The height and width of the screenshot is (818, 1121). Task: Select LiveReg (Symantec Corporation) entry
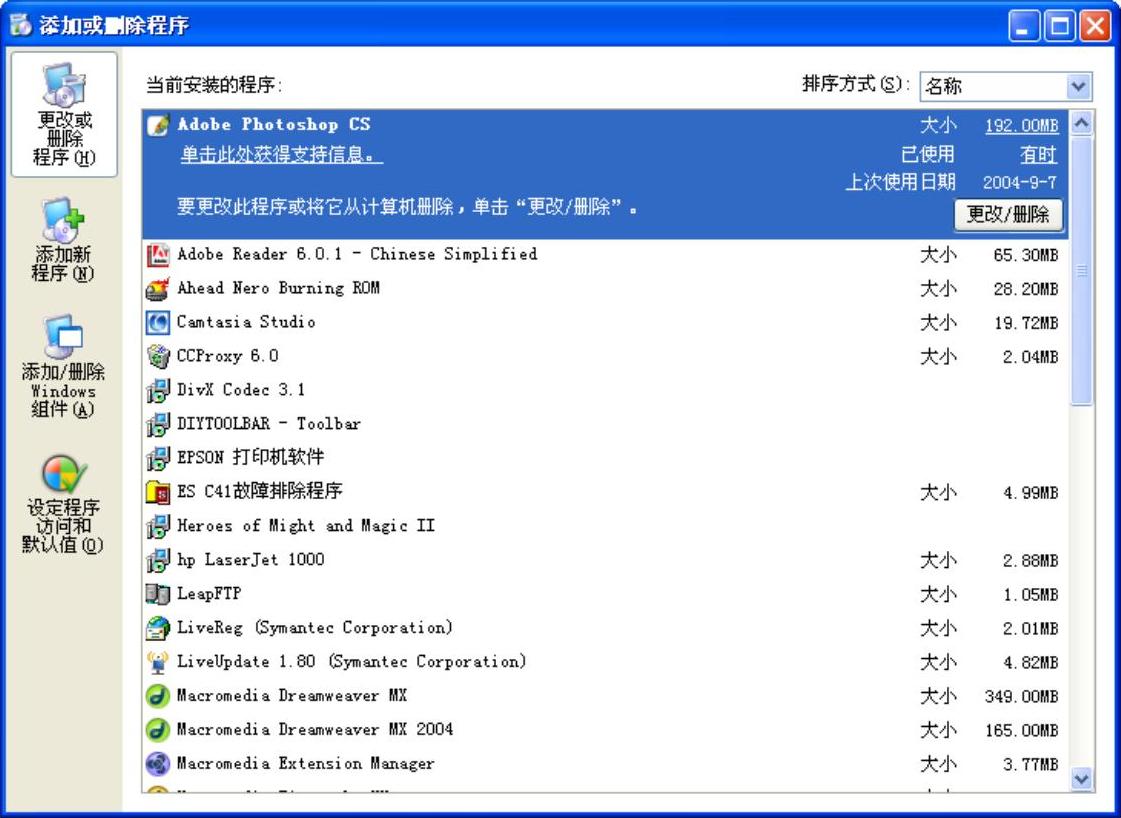coord(605,628)
